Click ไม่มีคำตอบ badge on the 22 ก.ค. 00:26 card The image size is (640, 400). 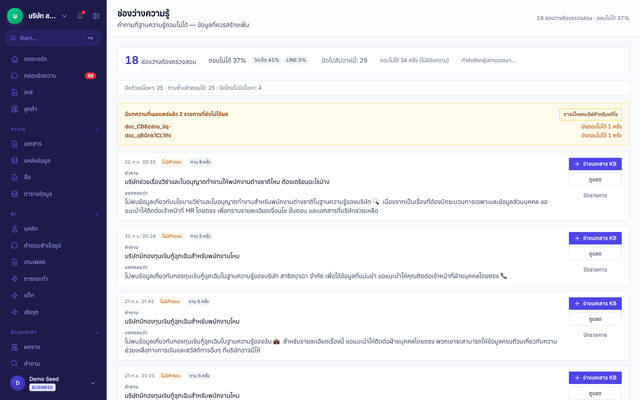click(172, 236)
